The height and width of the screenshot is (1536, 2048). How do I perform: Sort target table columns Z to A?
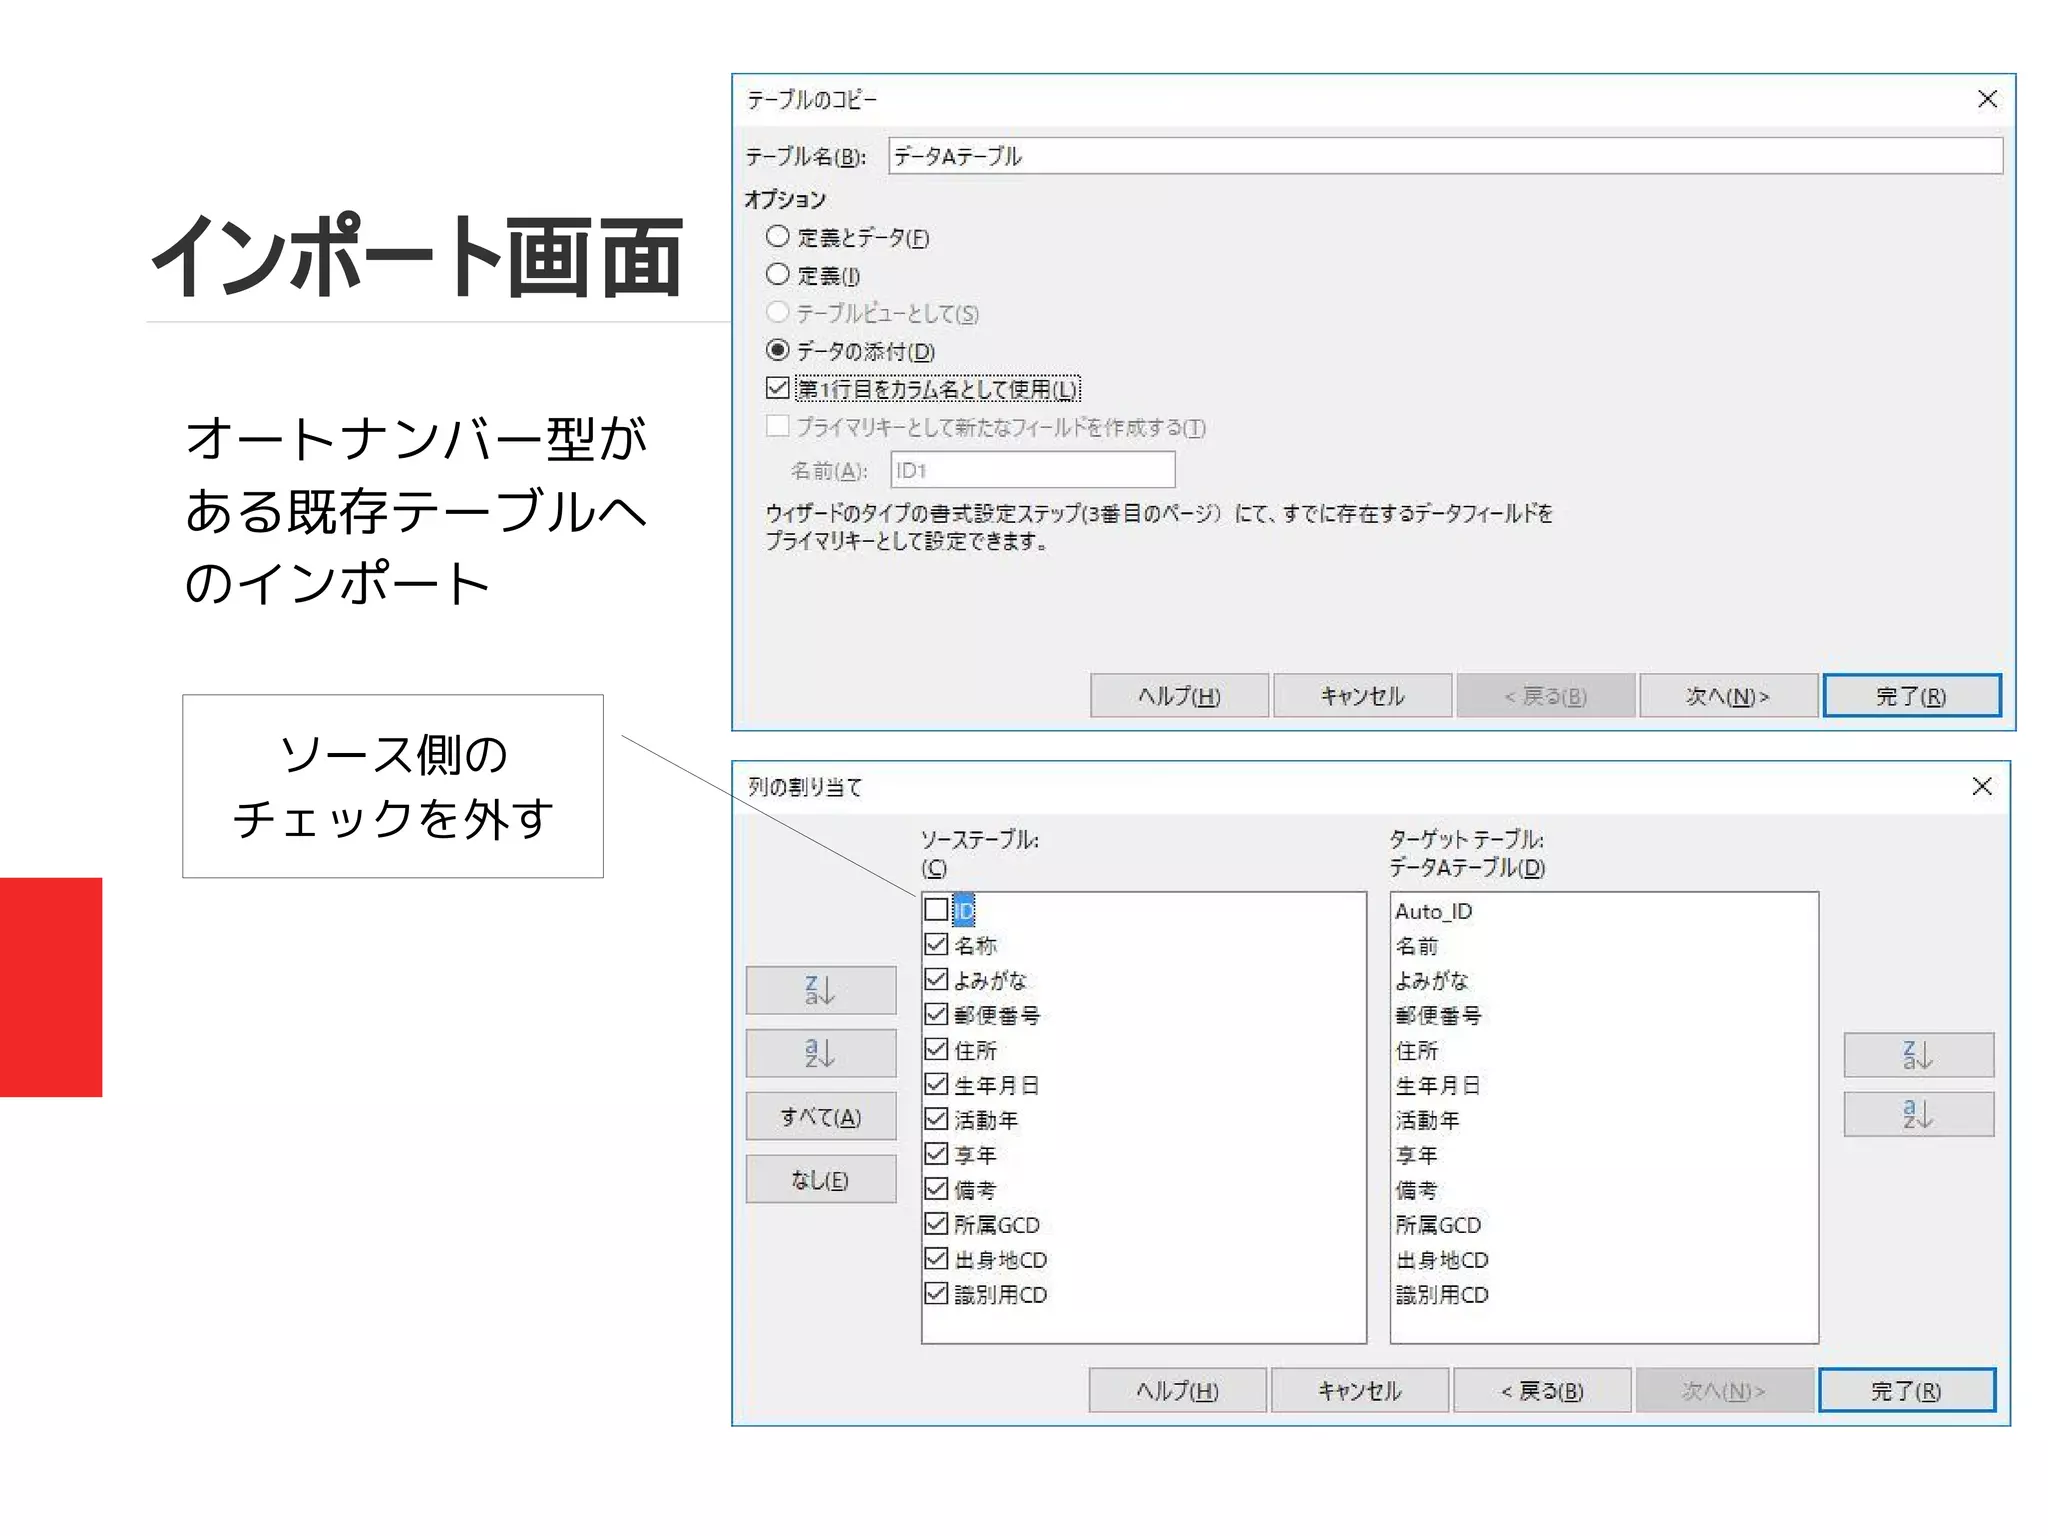click(x=1918, y=1055)
